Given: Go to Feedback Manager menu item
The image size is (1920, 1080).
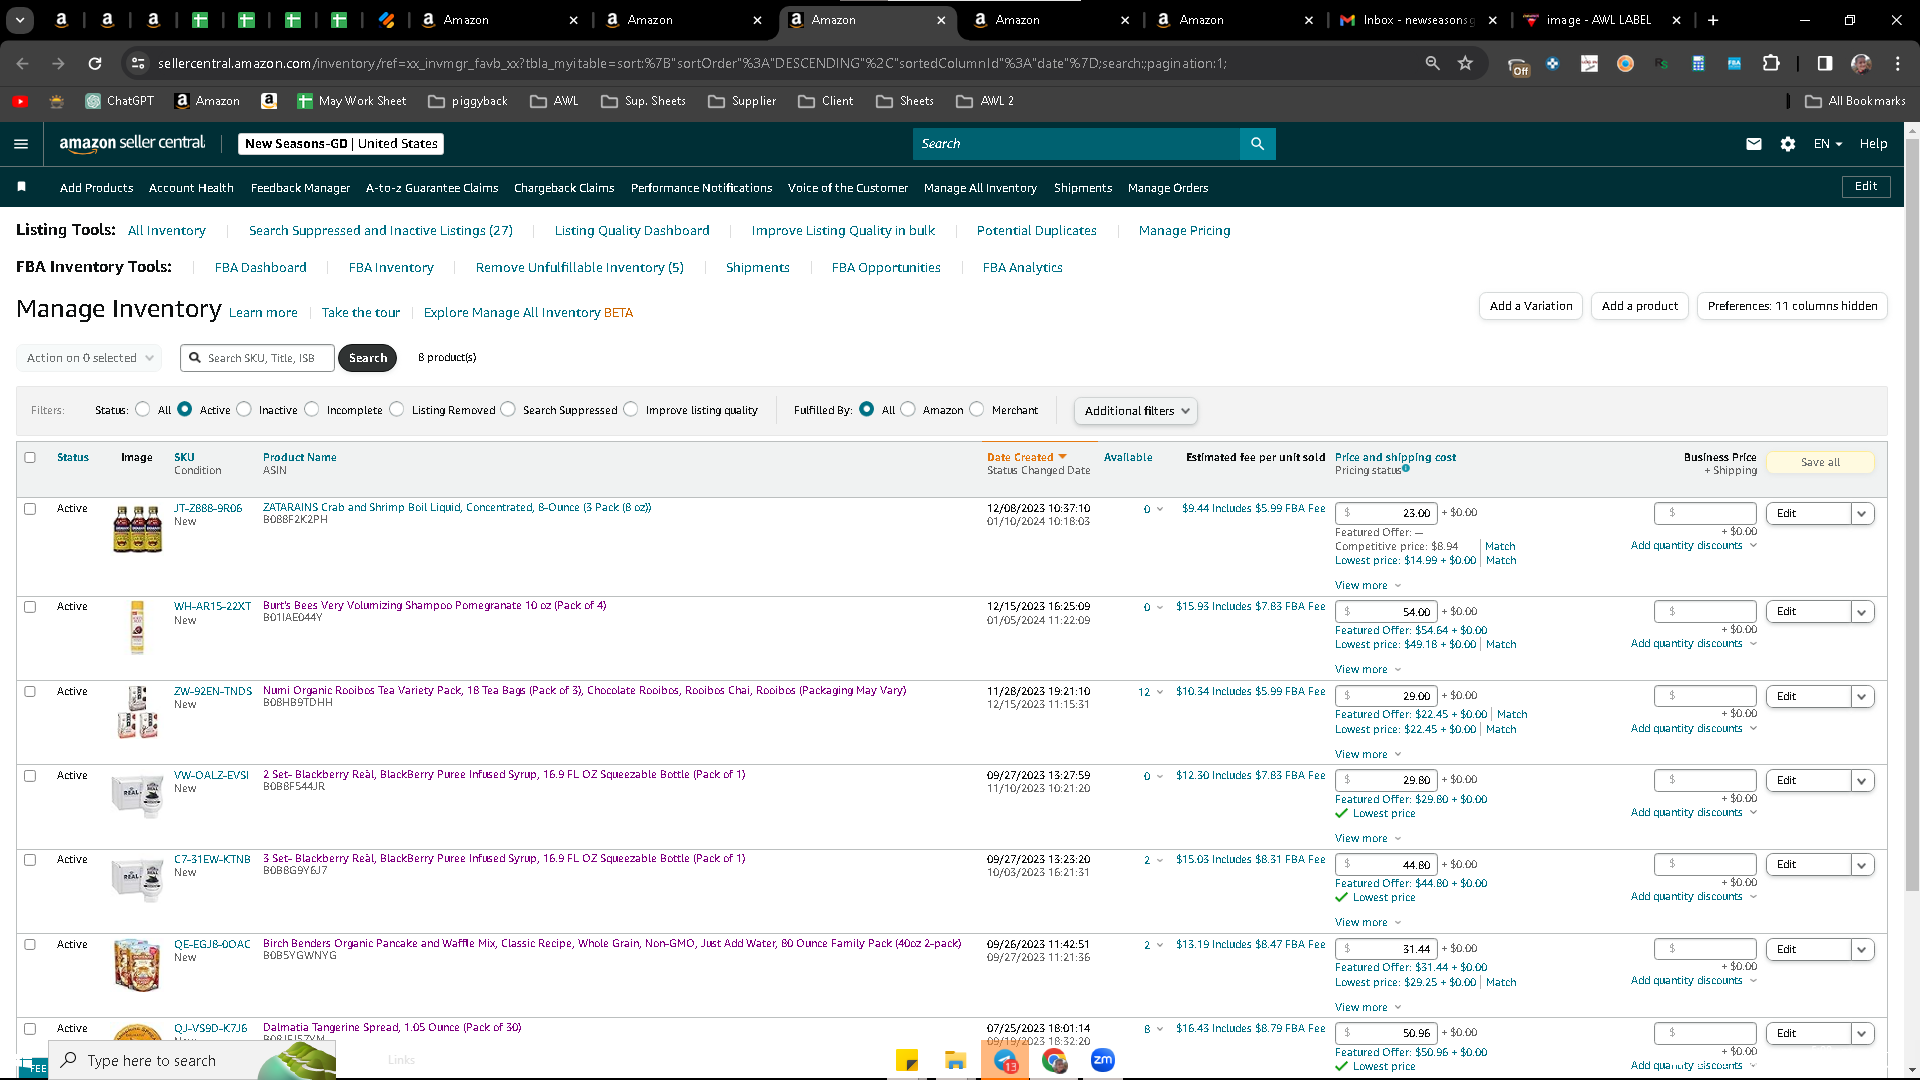Looking at the screenshot, I should [x=300, y=188].
